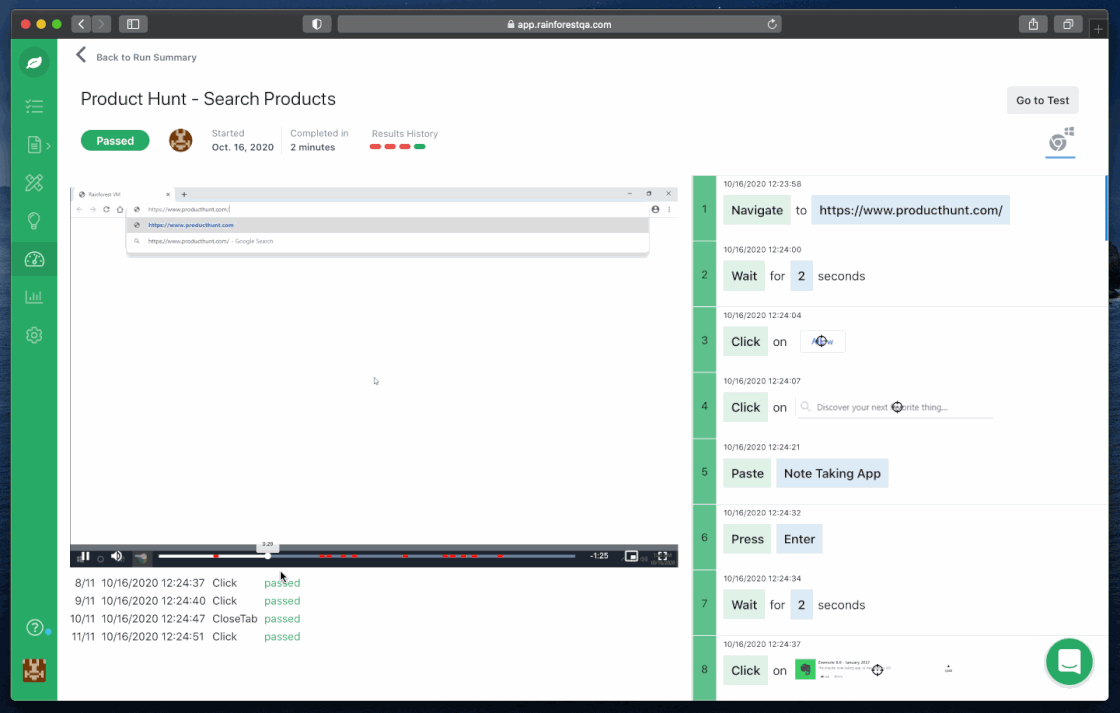Select step 7 Wait for 2 seconds
1120x713 pixels.
tap(900, 603)
